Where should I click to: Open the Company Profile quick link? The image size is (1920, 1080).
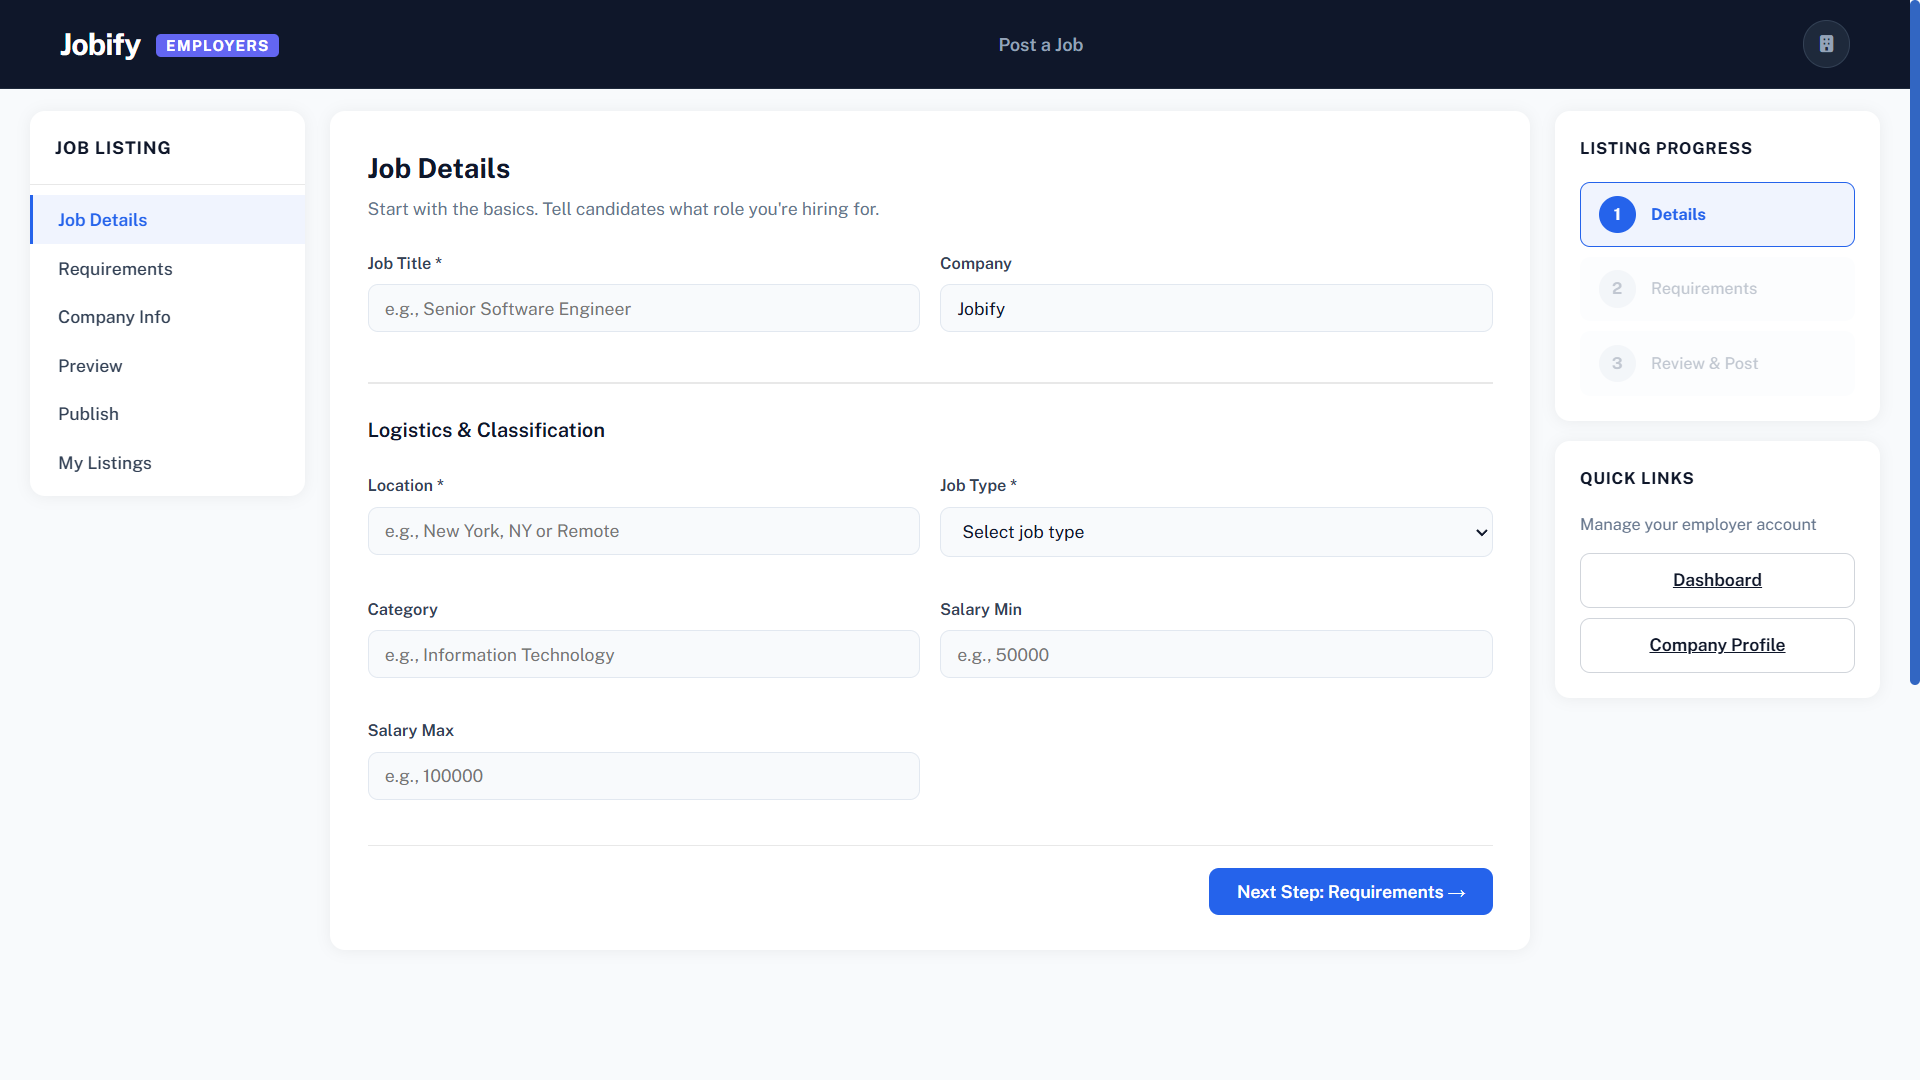click(x=1717, y=645)
